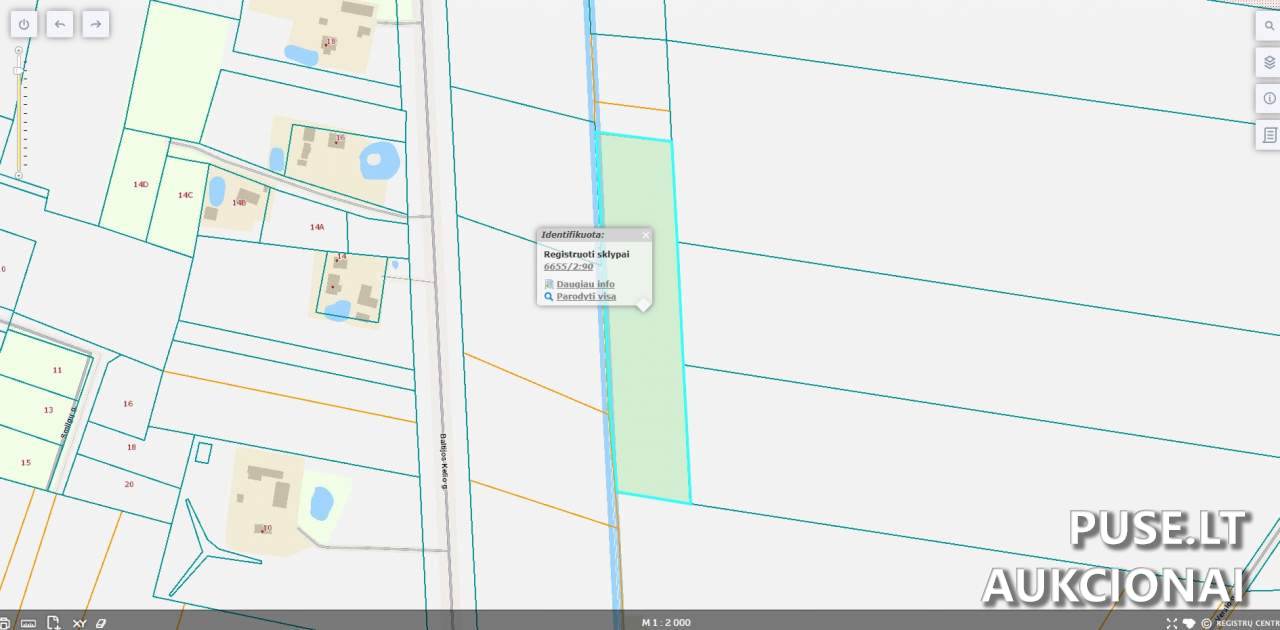1280x630 pixels.
Task: Go back to previous map extent
Action: tap(60, 24)
